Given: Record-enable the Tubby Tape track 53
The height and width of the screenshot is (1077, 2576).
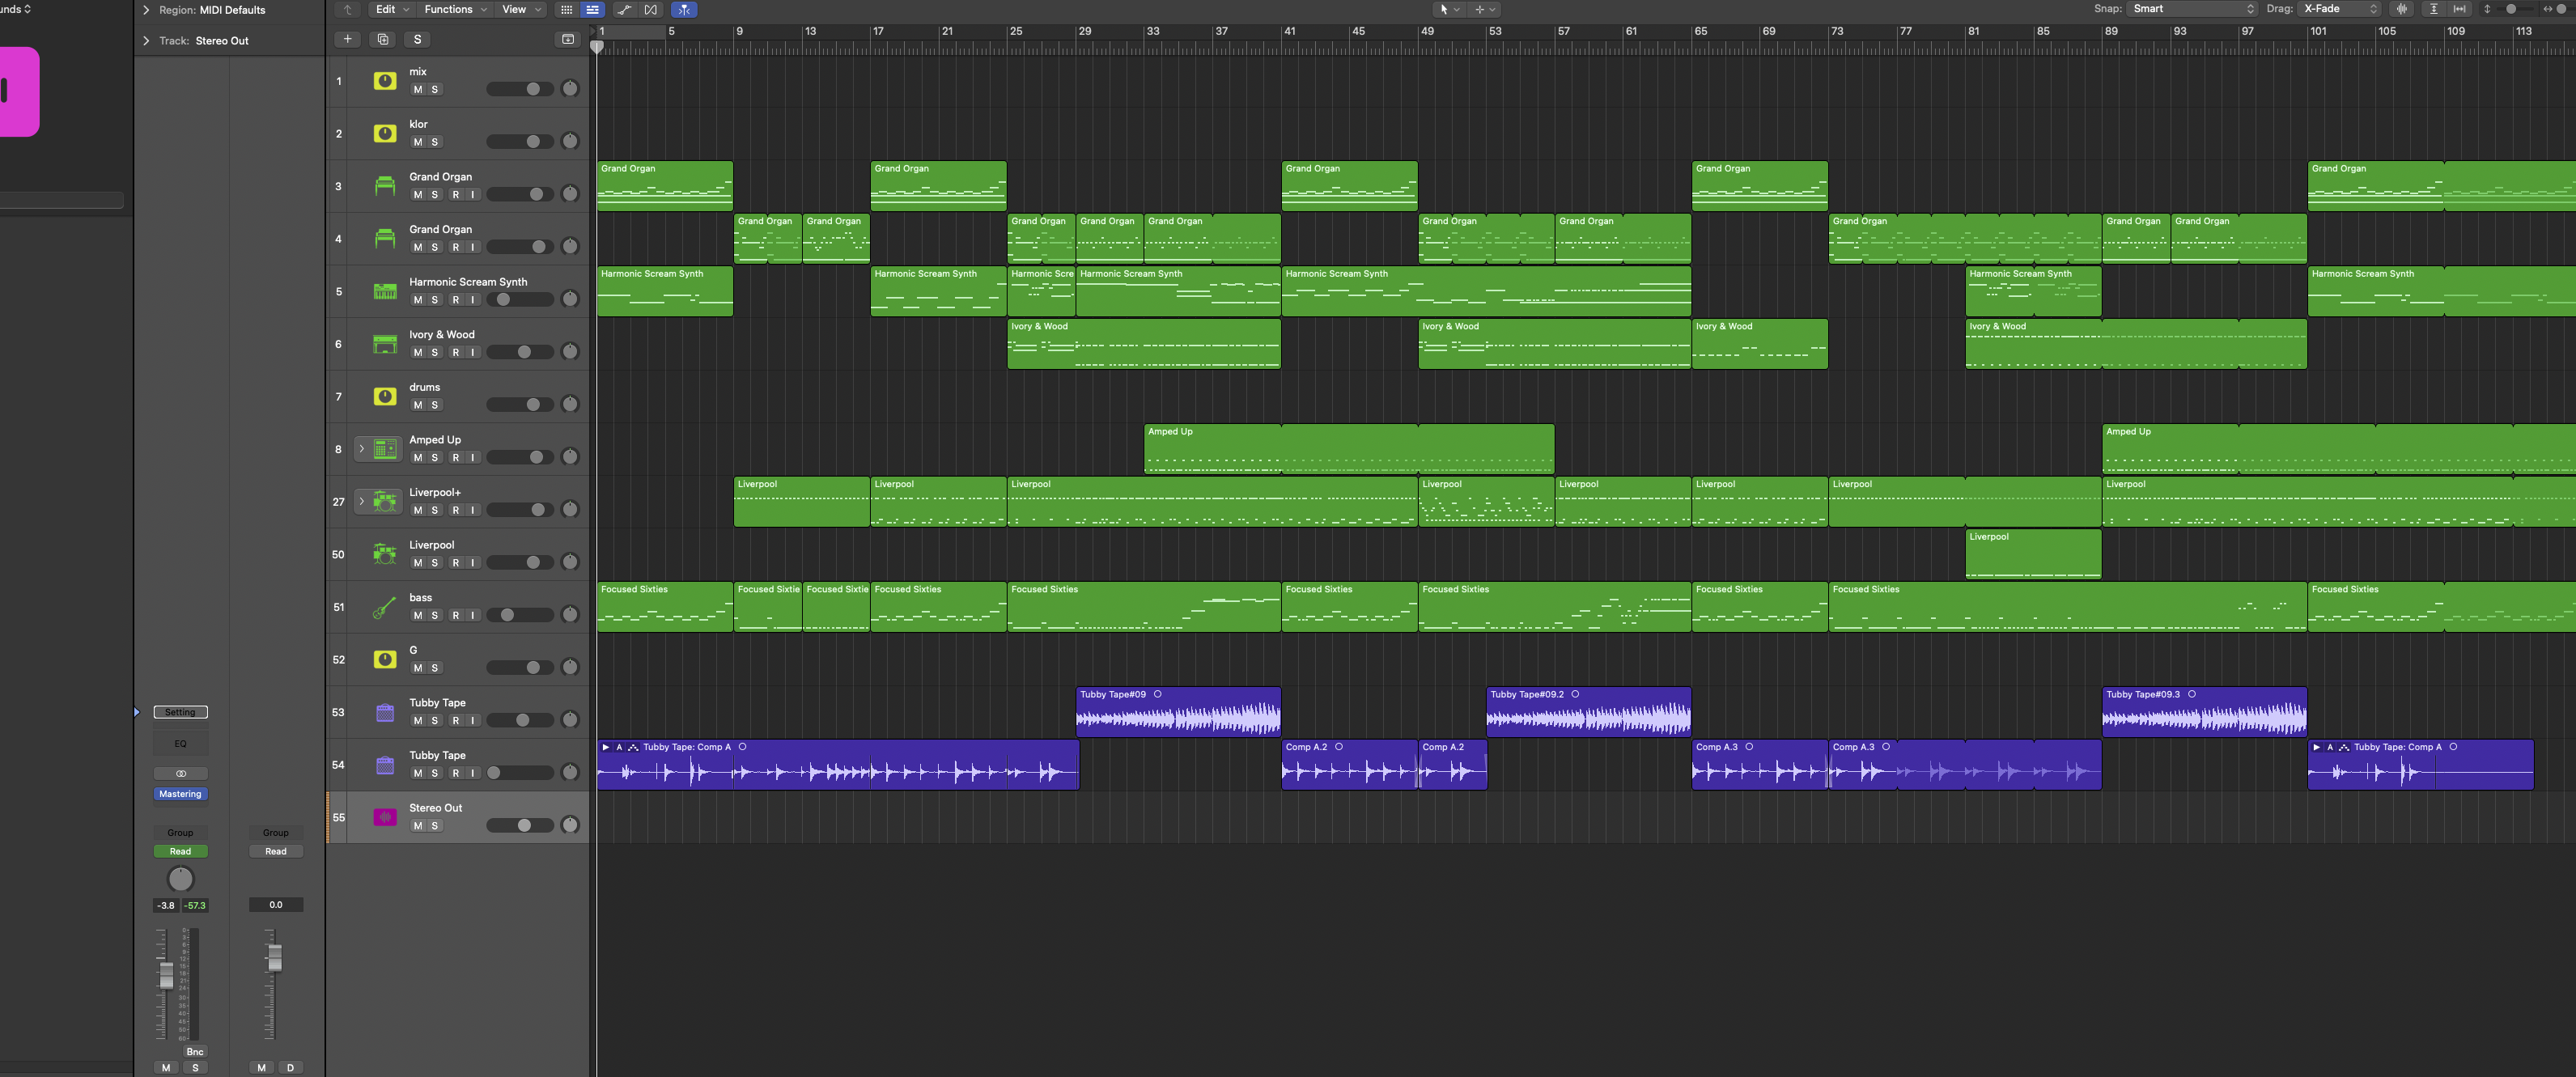Looking at the screenshot, I should point(456,720).
